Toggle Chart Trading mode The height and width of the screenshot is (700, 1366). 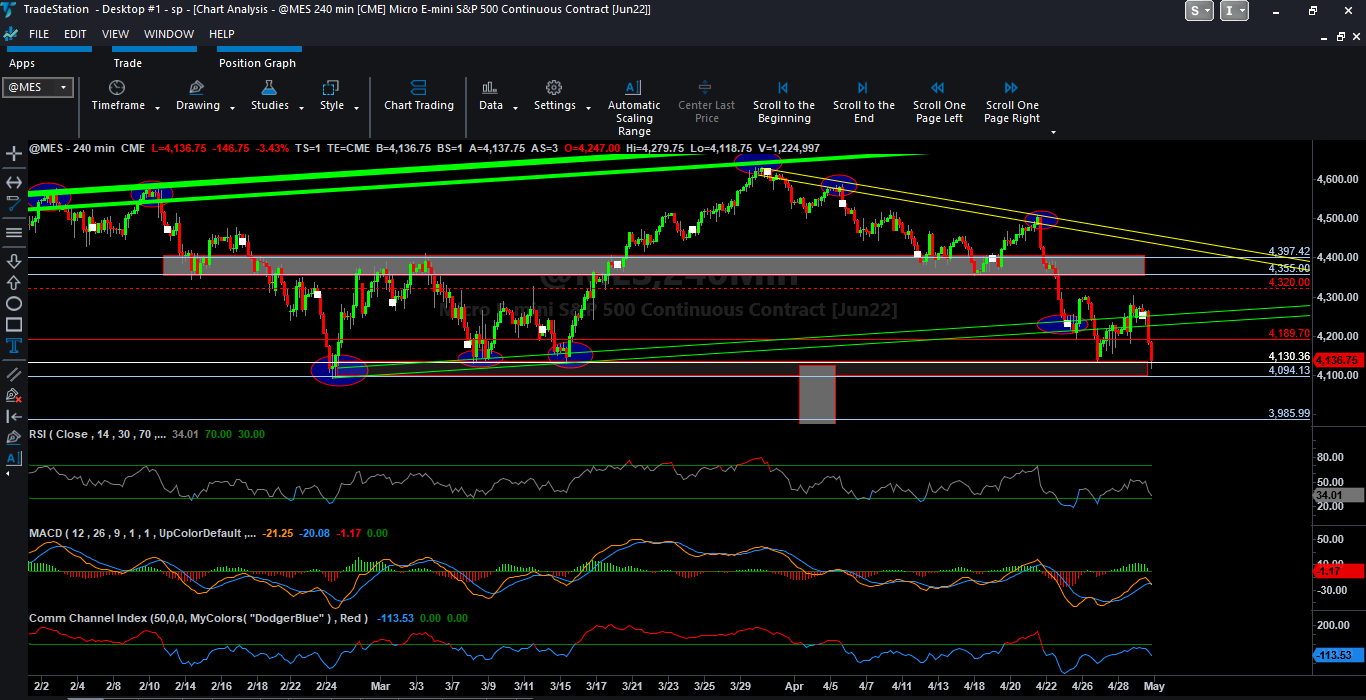pos(419,96)
